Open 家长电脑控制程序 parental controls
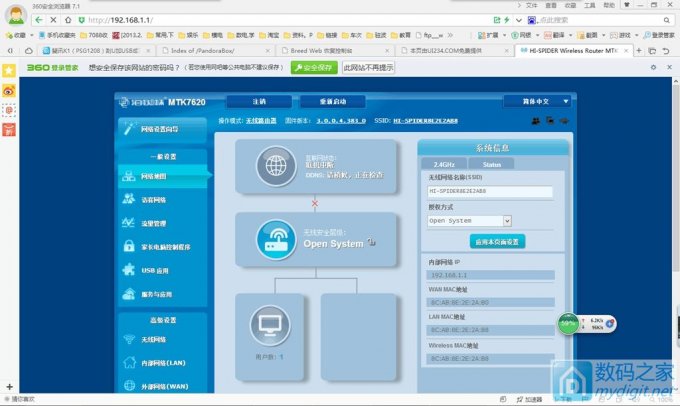Image resolution: width=680 pixels, height=406 pixels. pos(165,246)
